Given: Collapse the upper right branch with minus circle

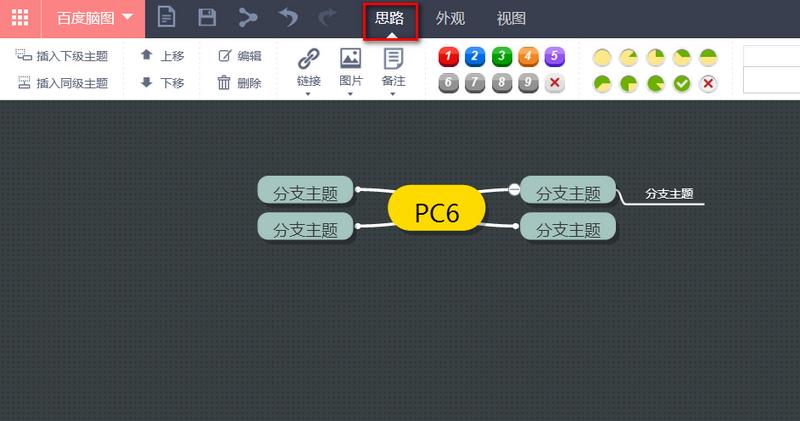Looking at the screenshot, I should [x=514, y=189].
